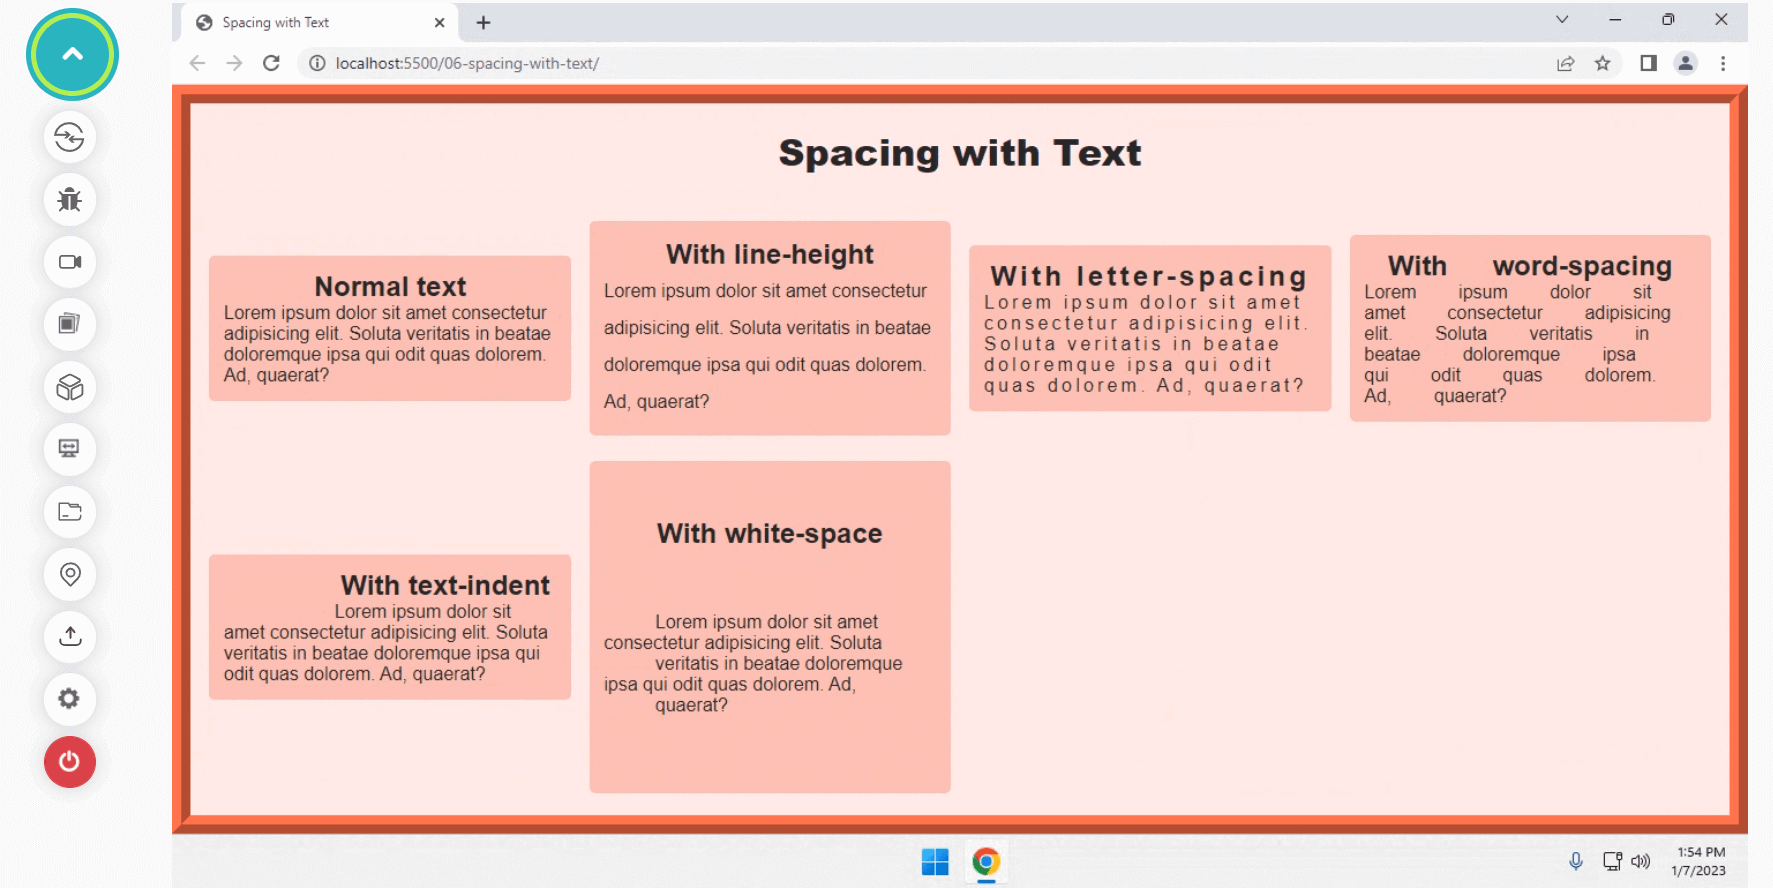
Task: Click the upload arrow sidebar icon
Action: point(70,636)
